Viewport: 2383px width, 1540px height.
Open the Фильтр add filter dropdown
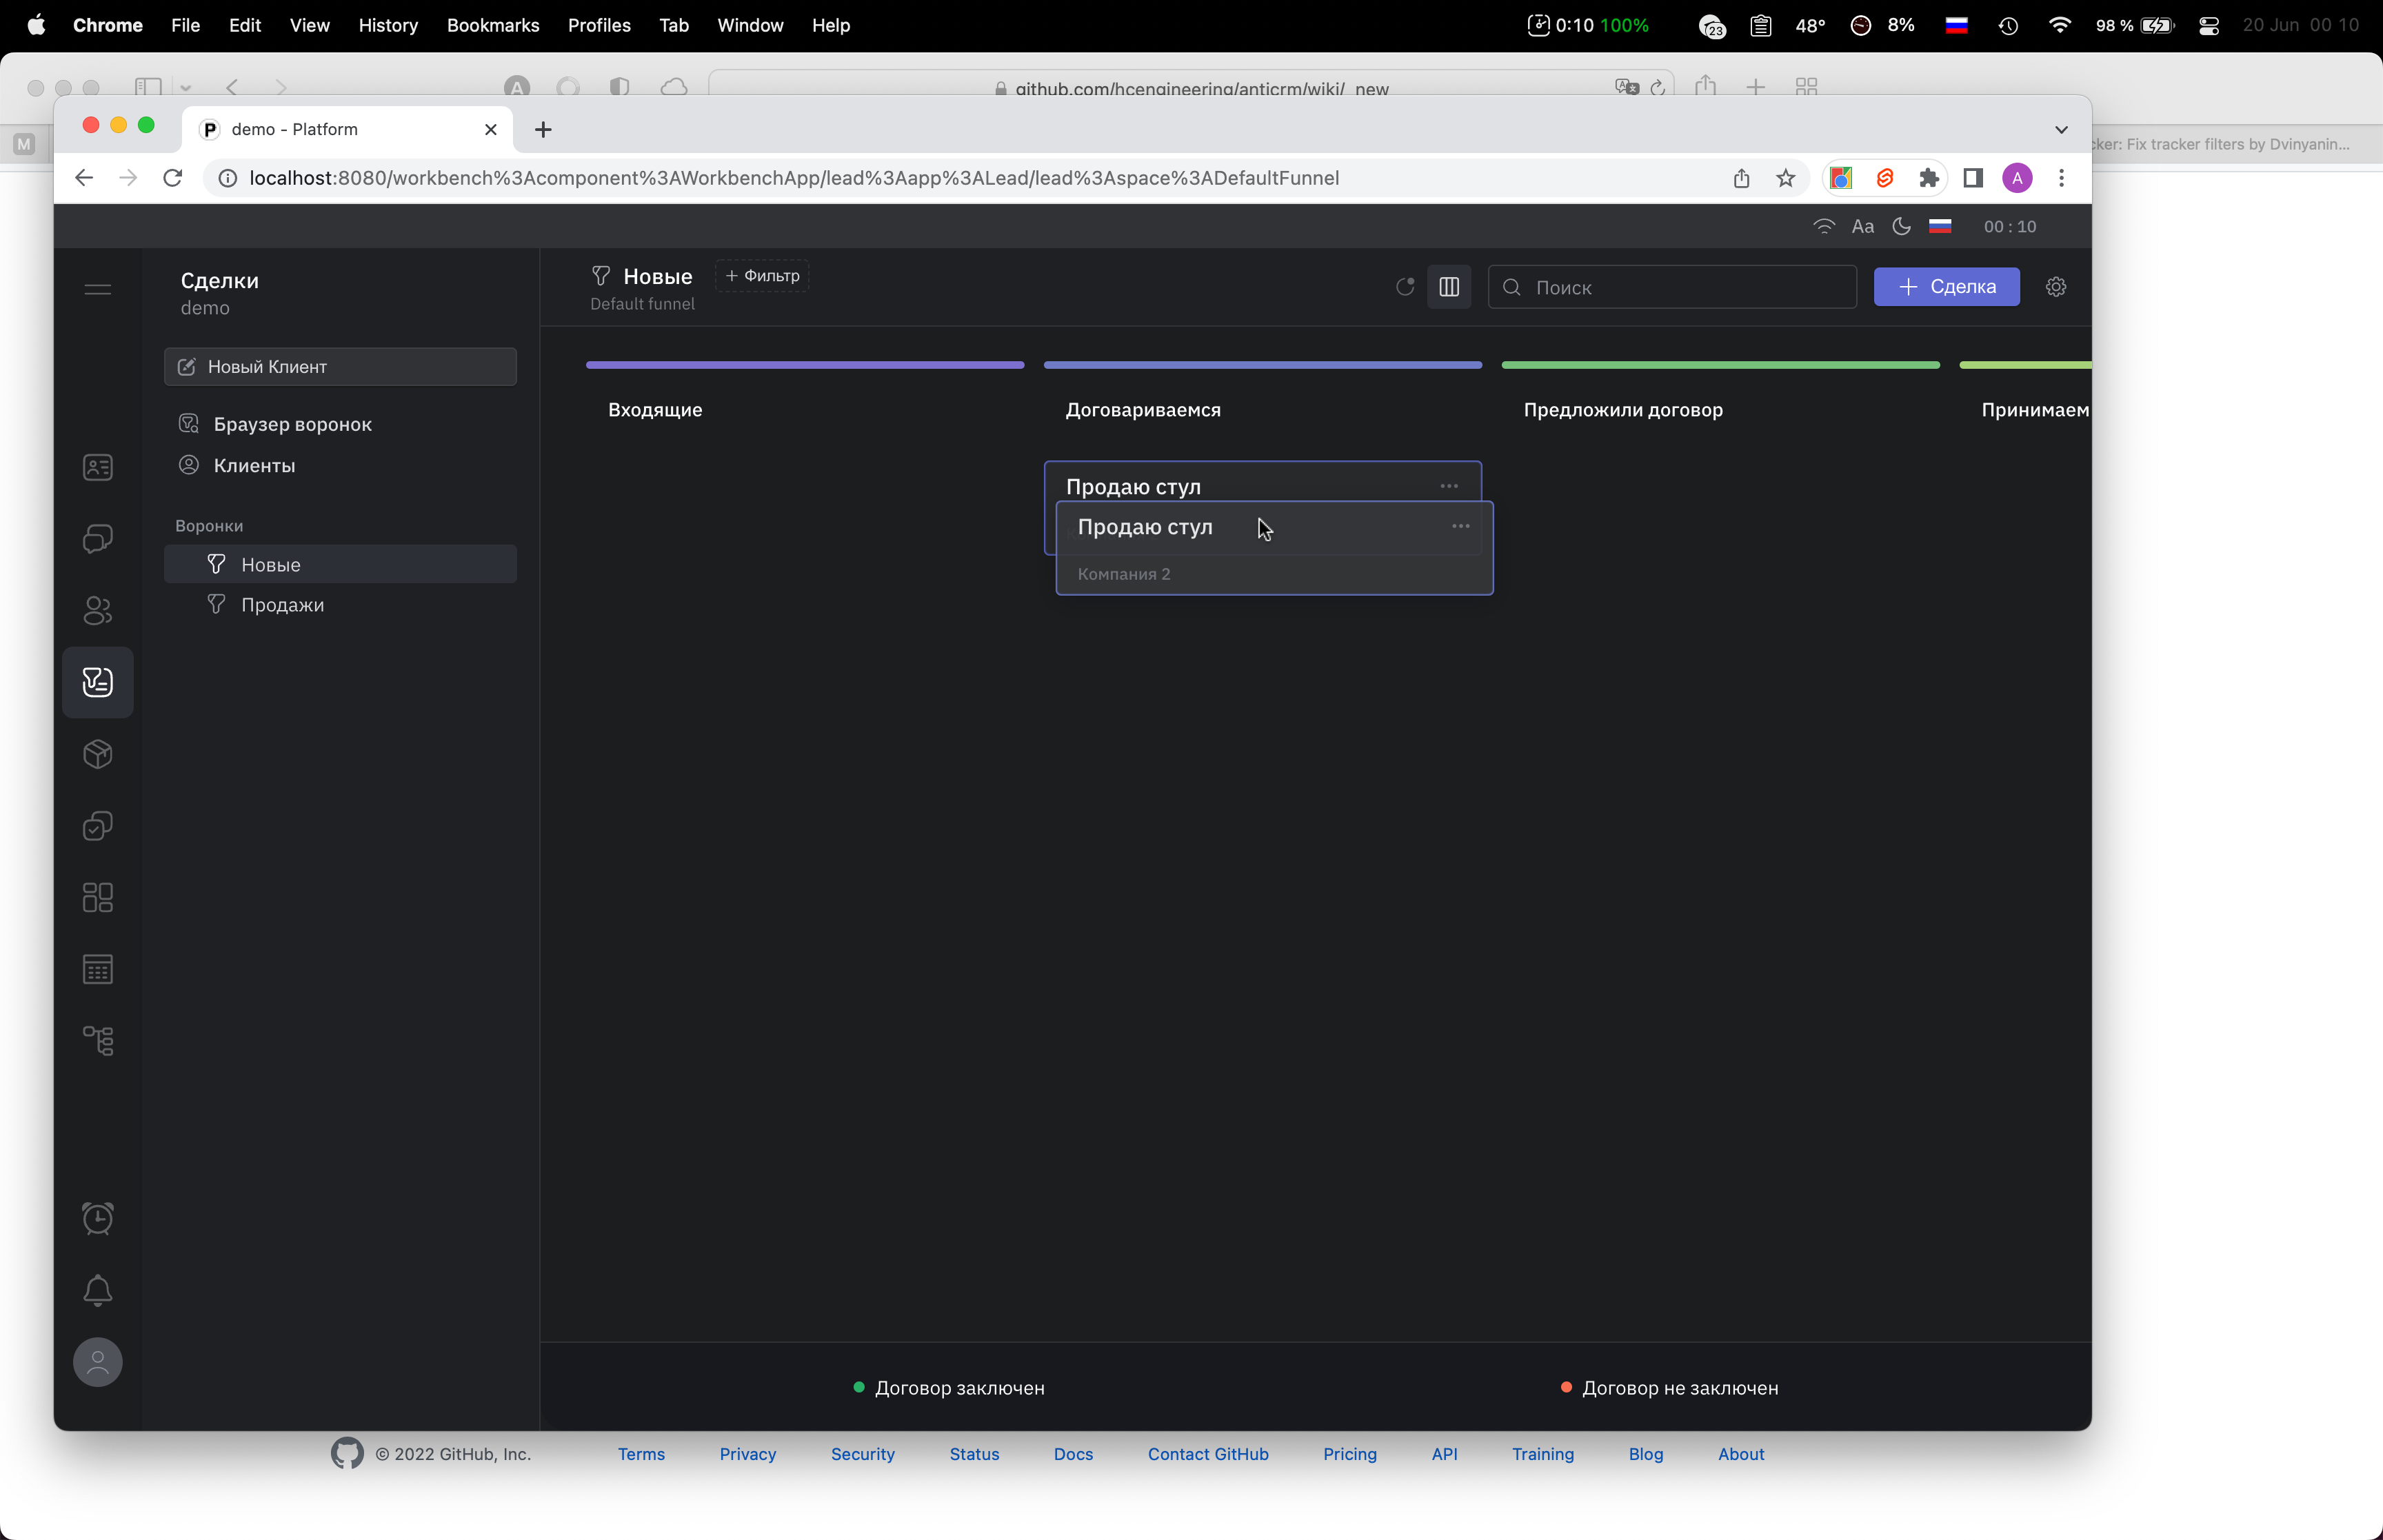click(762, 276)
